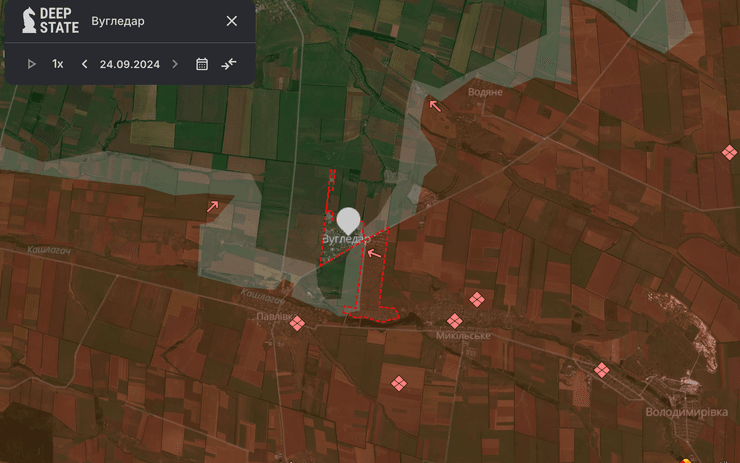Image resolution: width=740 pixels, height=463 pixels.
Task: Click the compare arrows icon
Action: pos(229,64)
